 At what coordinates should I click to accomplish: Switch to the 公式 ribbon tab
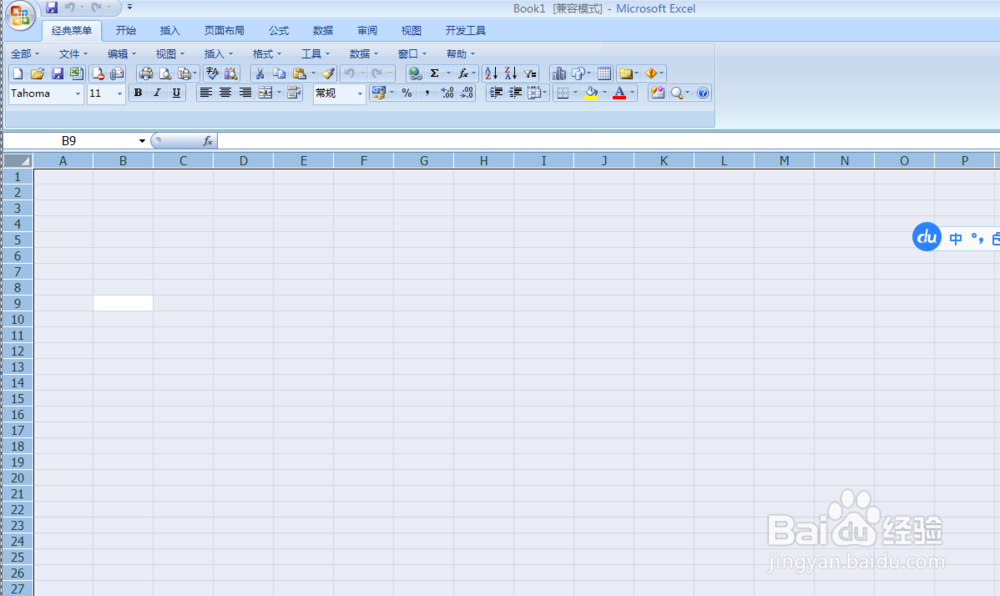click(278, 31)
